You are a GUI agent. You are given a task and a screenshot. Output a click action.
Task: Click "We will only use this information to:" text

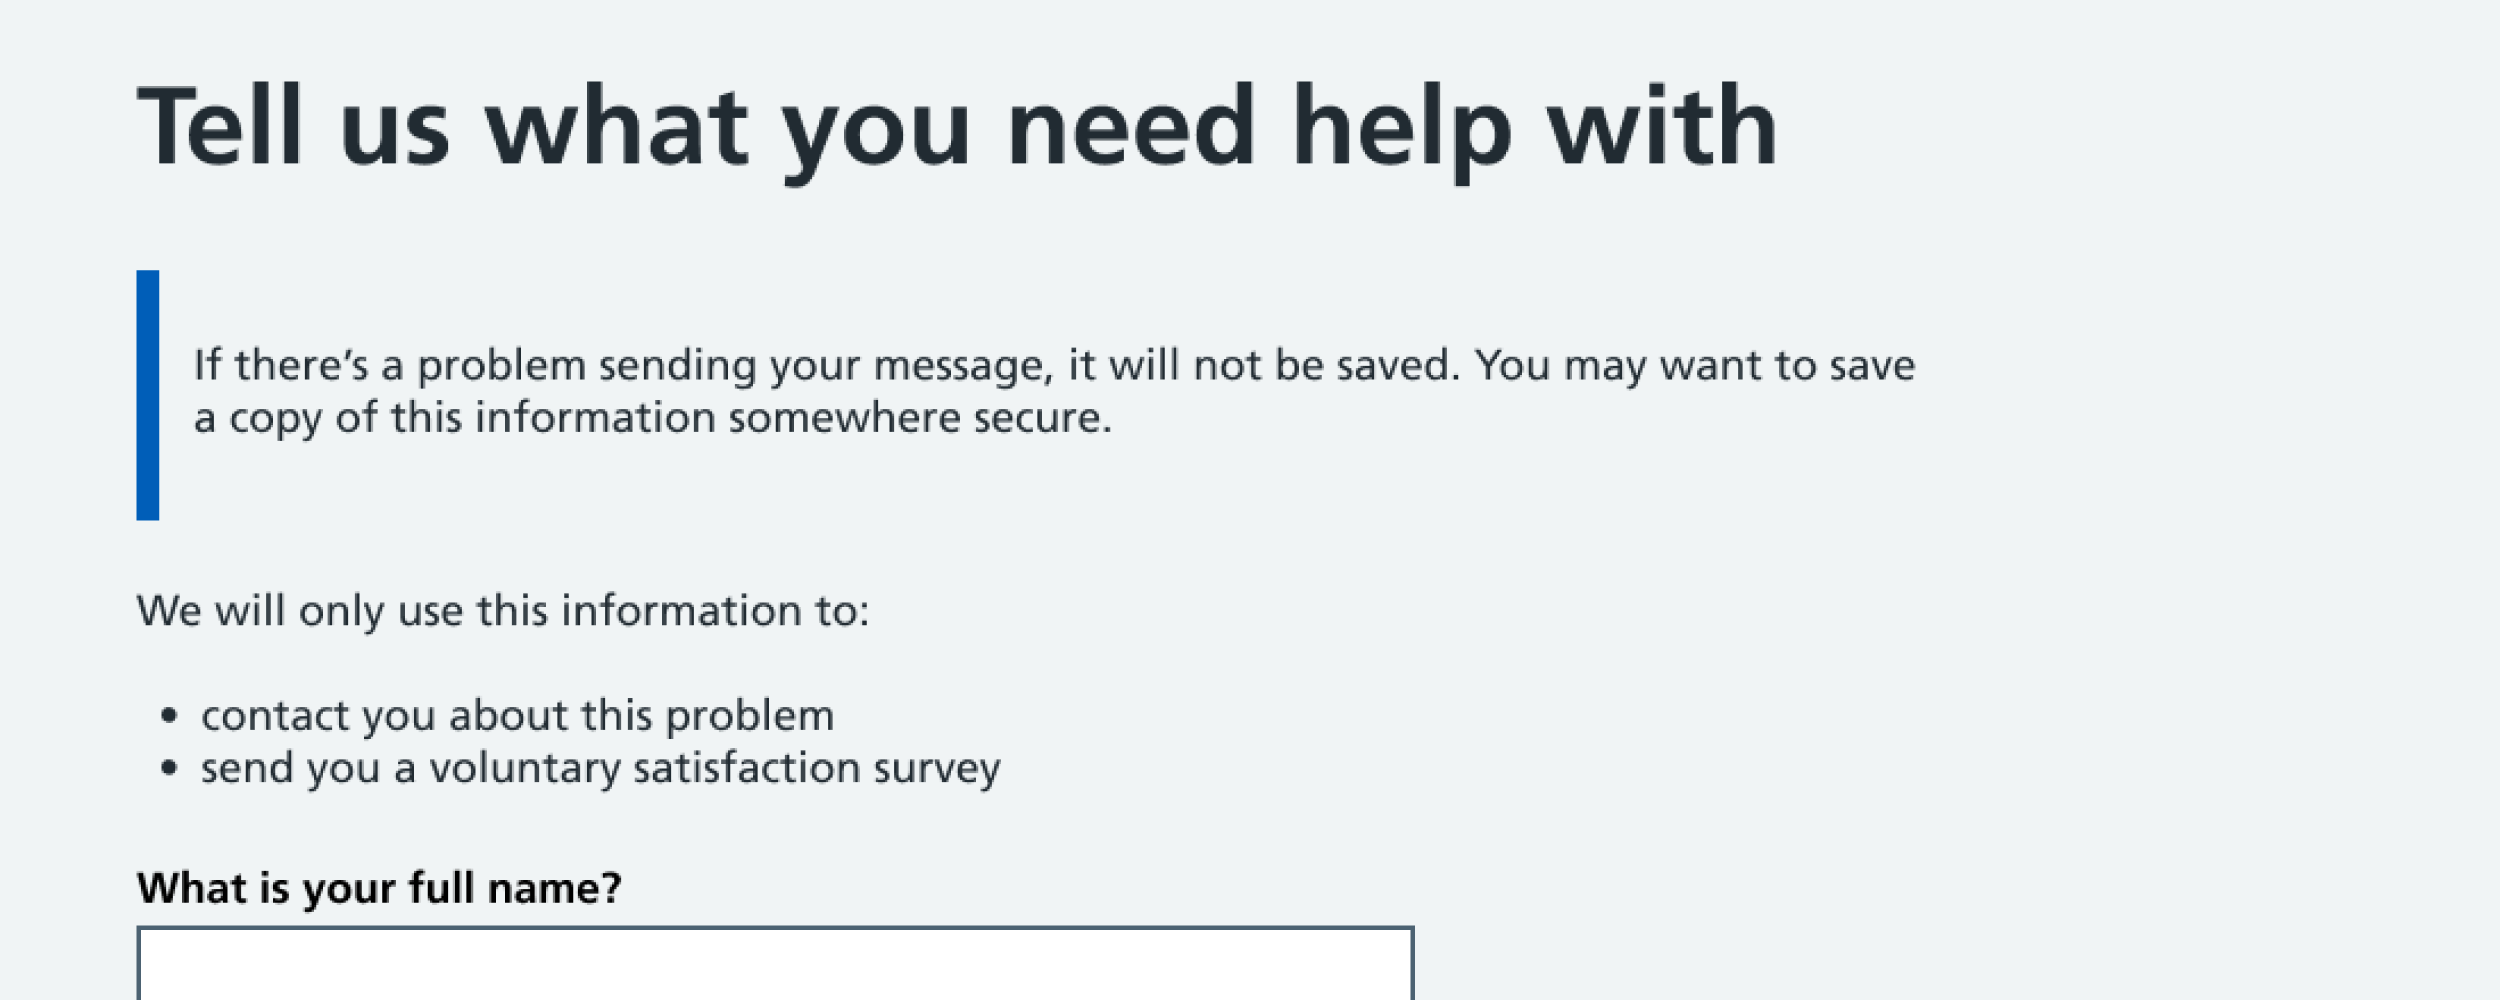pyautogui.click(x=503, y=611)
